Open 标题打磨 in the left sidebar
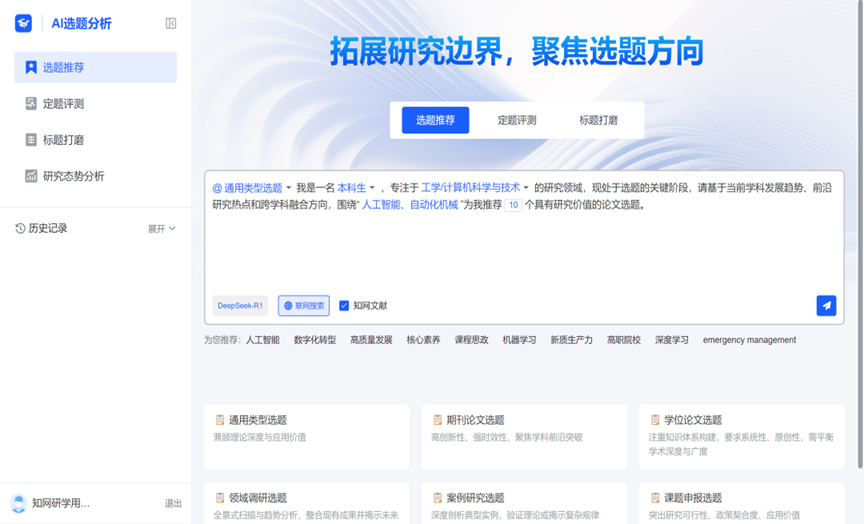864x524 pixels. pyautogui.click(x=63, y=140)
